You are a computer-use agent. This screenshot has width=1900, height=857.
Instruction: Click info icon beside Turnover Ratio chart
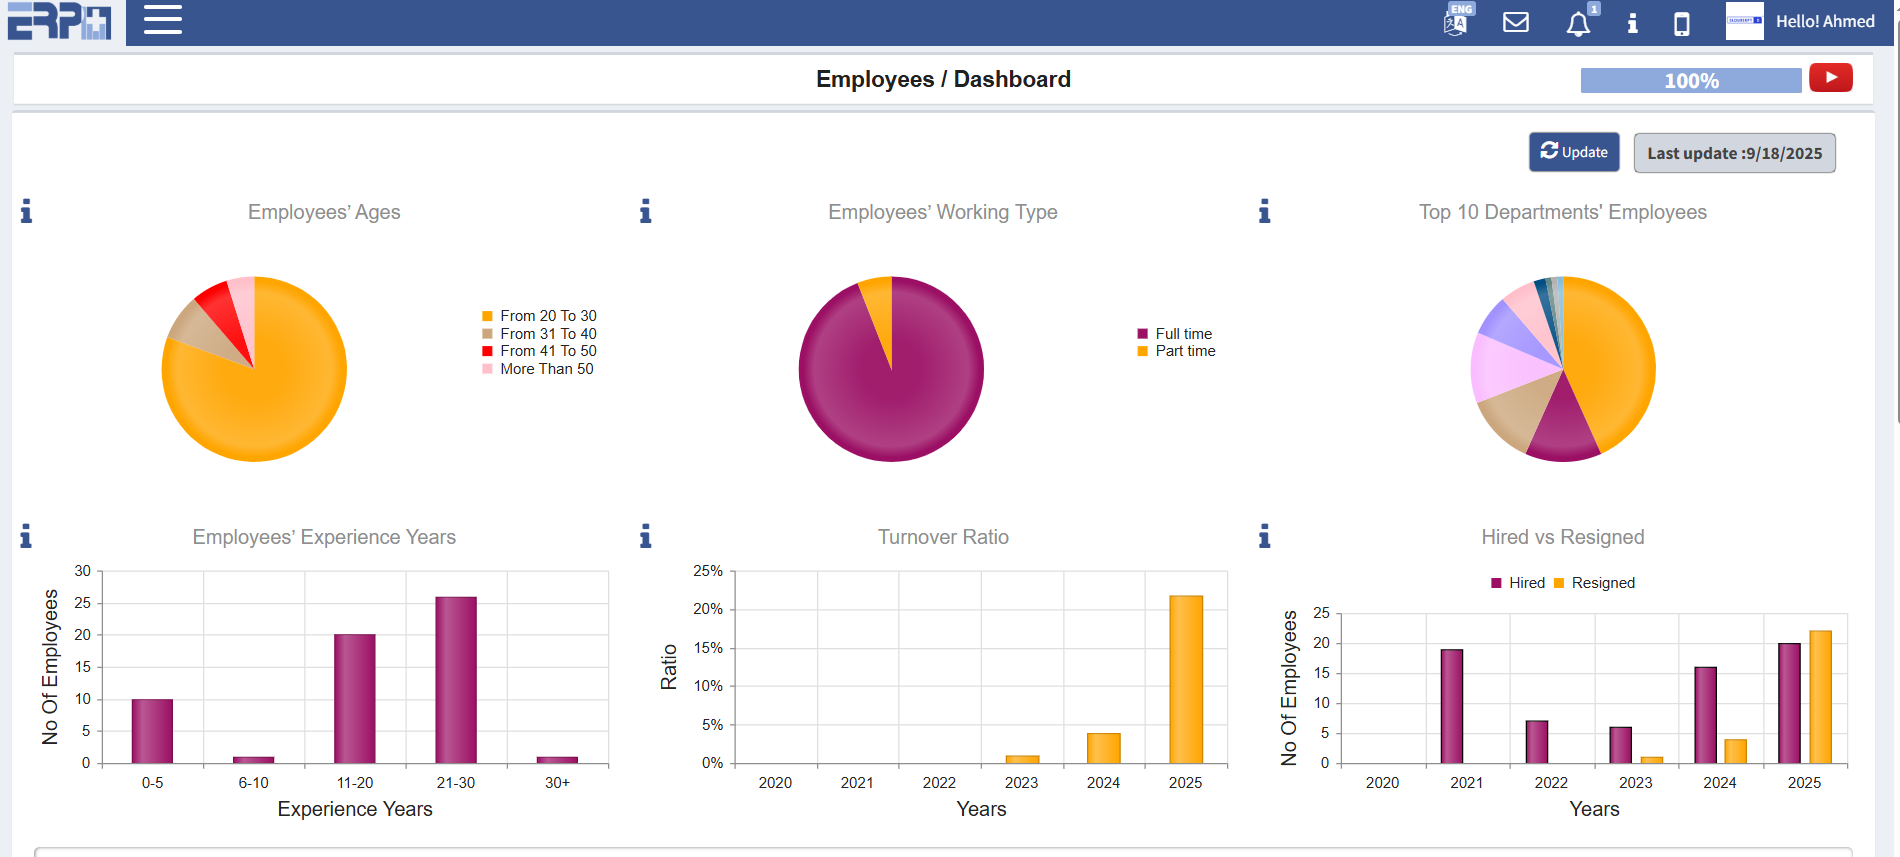click(x=646, y=537)
